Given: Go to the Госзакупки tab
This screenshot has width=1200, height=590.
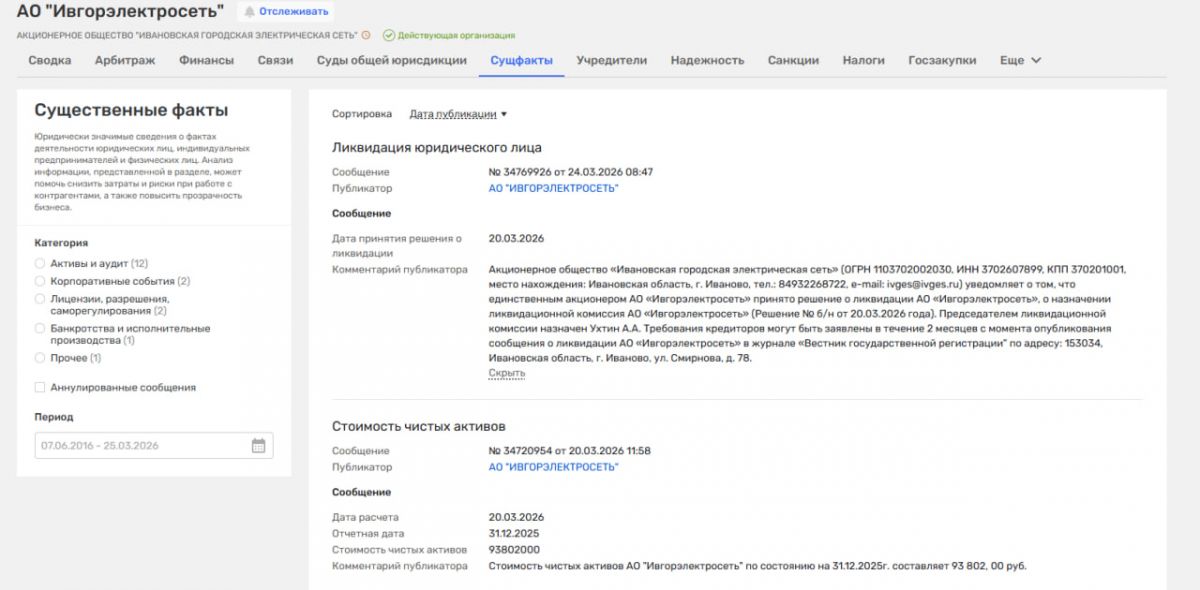Looking at the screenshot, I should click(942, 60).
